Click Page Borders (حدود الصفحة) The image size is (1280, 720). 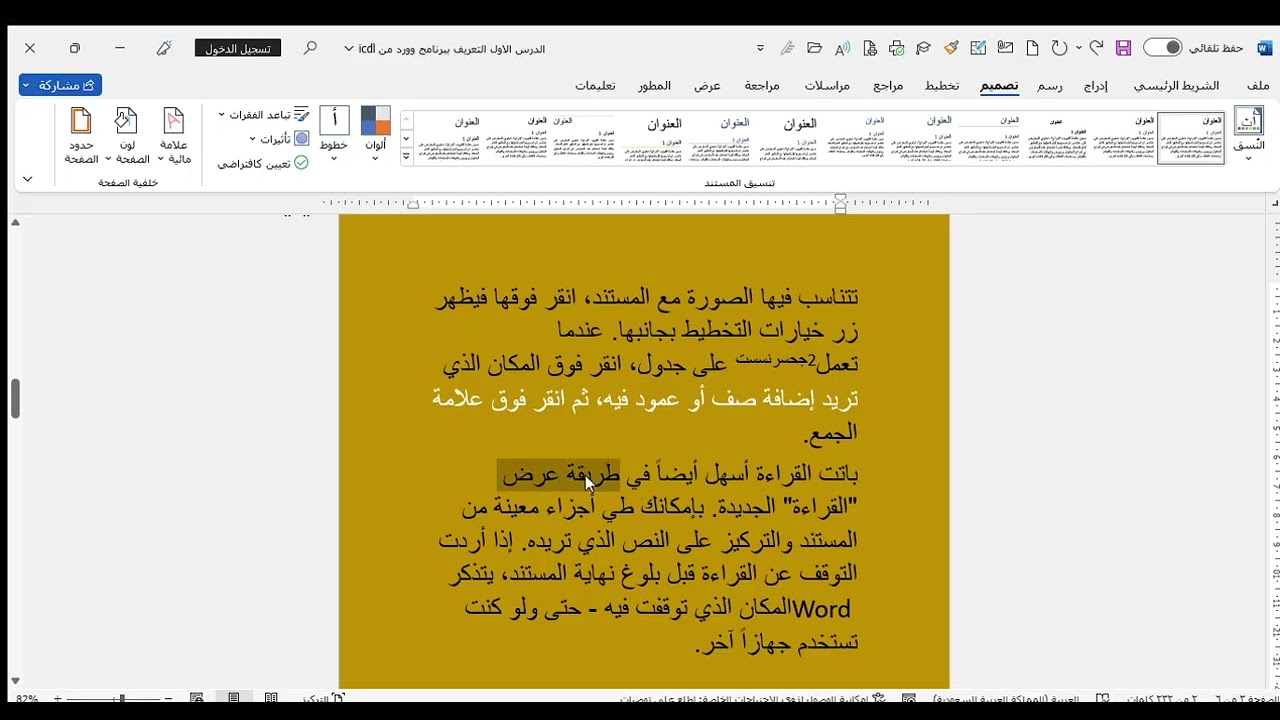(81, 136)
